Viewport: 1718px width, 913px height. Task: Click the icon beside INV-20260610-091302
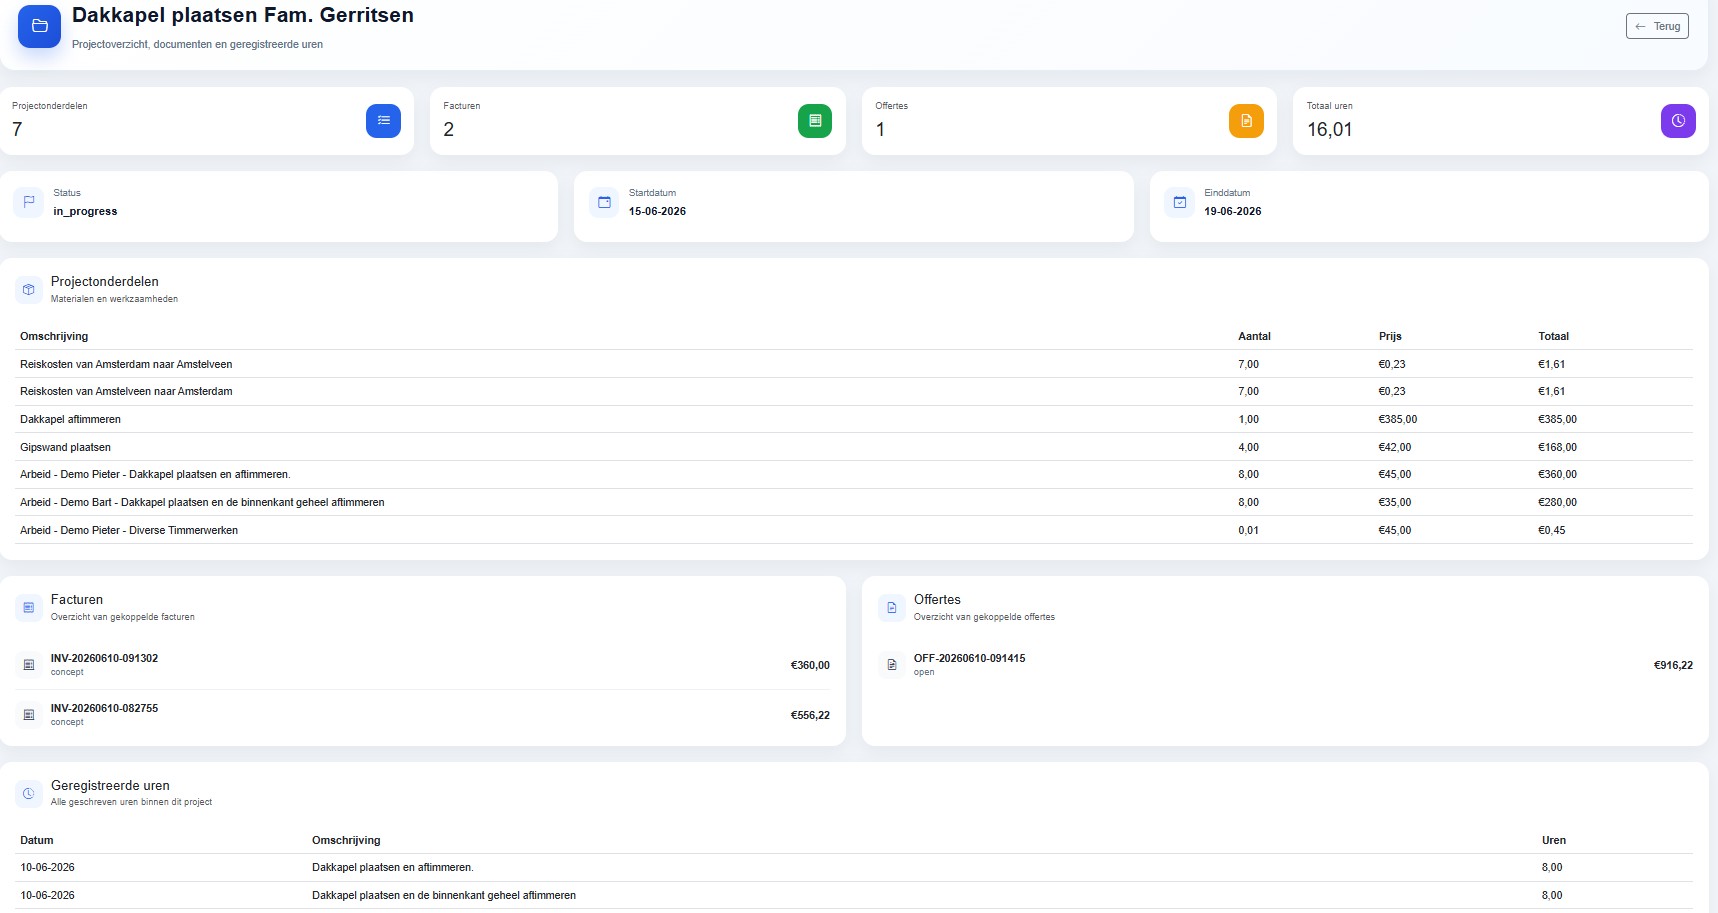(x=29, y=665)
